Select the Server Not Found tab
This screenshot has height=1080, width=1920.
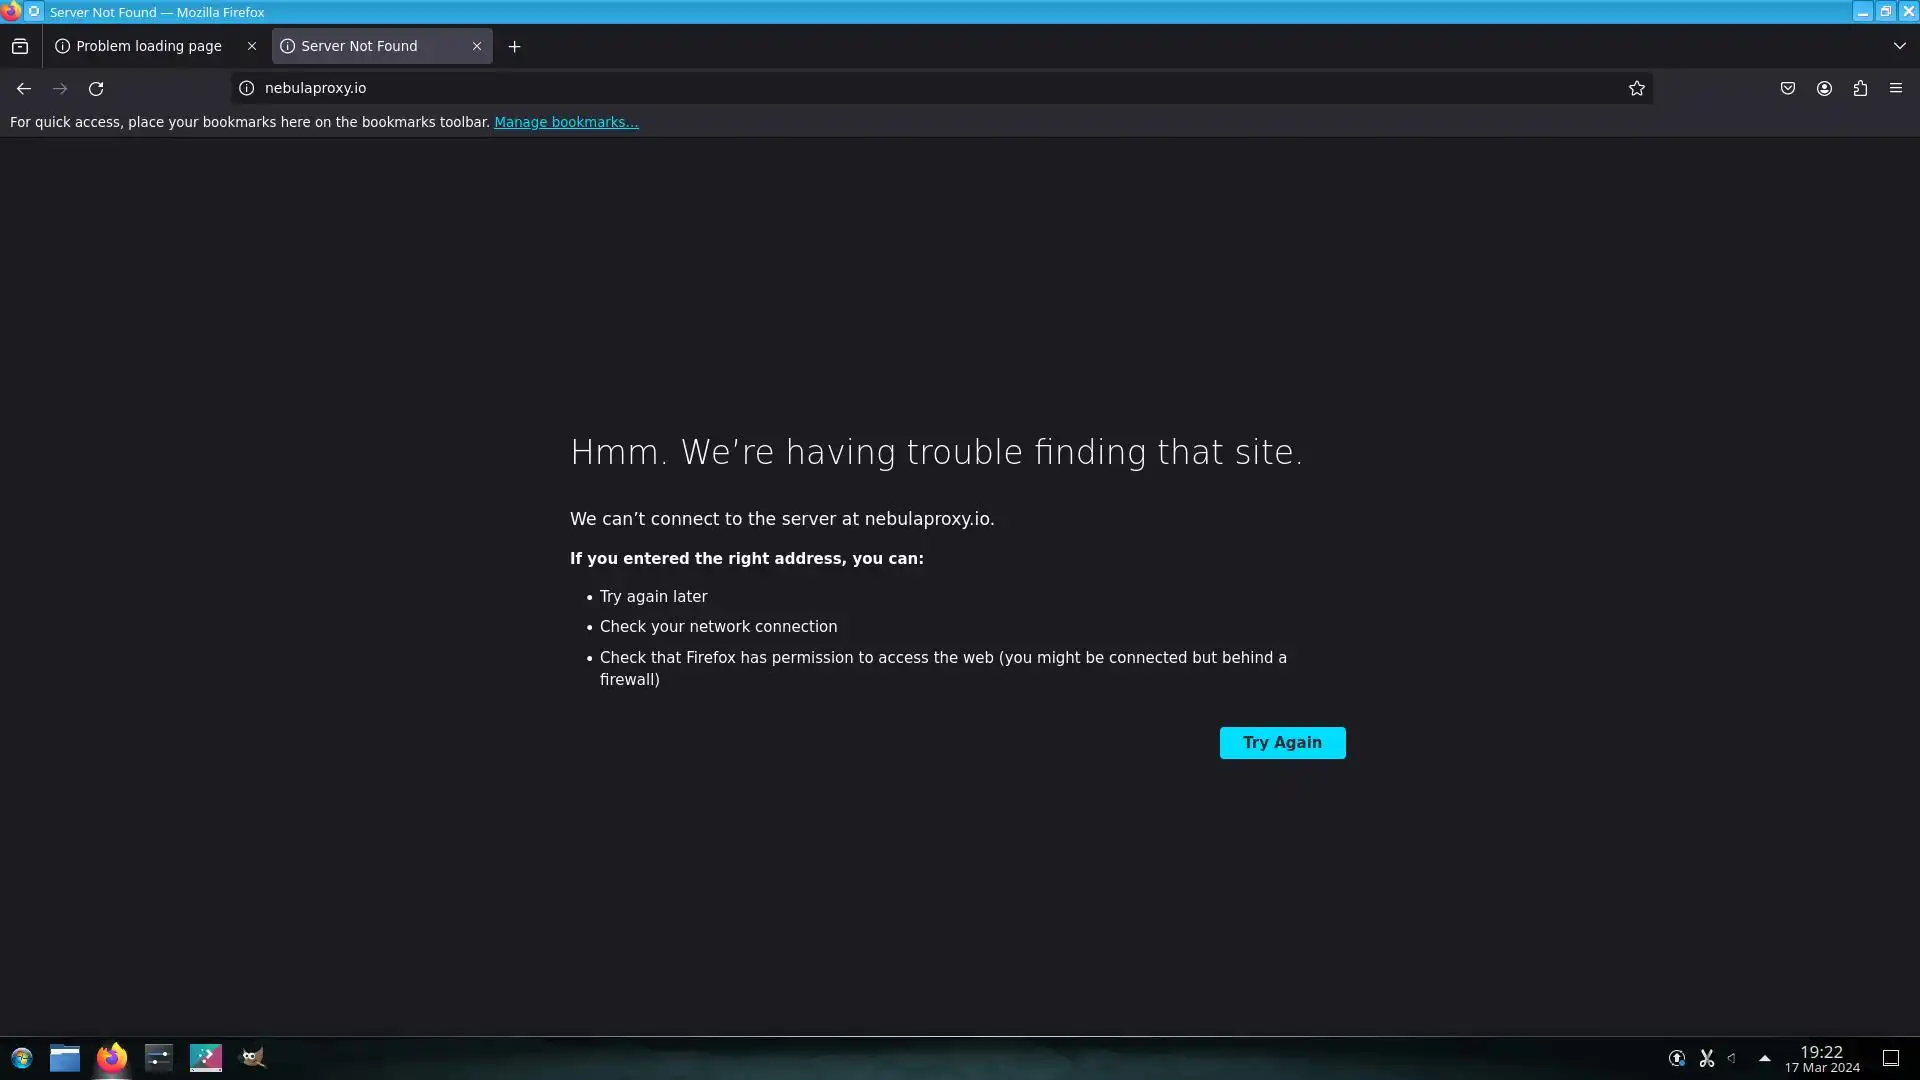tap(360, 46)
